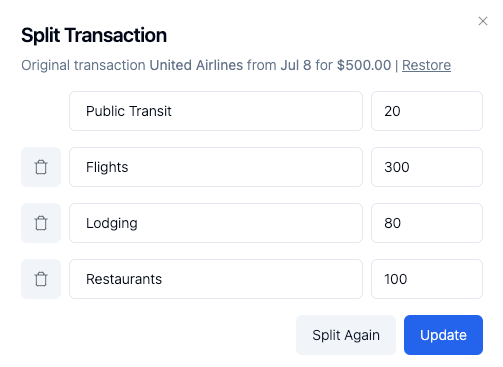Image resolution: width=503 pixels, height=367 pixels.
Task: Click the 300 amount input
Action: [427, 167]
